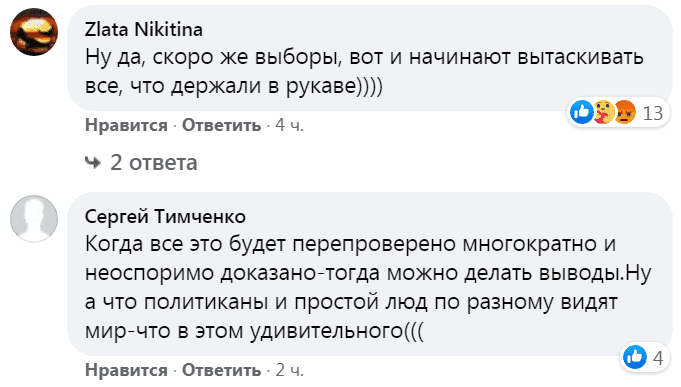Like Zlata Nikitina's comment via Нравится
Screen dimensions: 681x387
pyautogui.click(x=126, y=125)
